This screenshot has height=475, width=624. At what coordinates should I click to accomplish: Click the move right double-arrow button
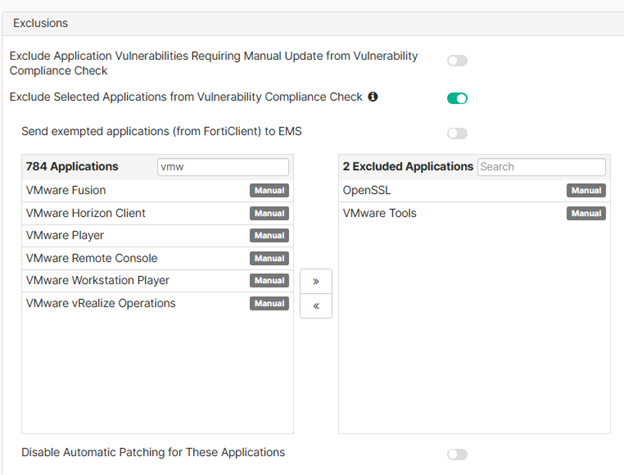point(316,281)
